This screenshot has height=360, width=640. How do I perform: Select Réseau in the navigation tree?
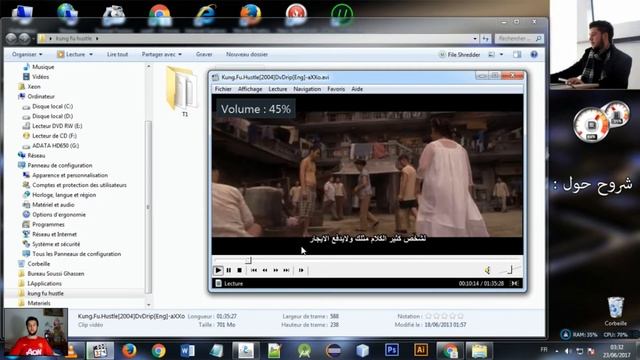pyautogui.click(x=36, y=156)
